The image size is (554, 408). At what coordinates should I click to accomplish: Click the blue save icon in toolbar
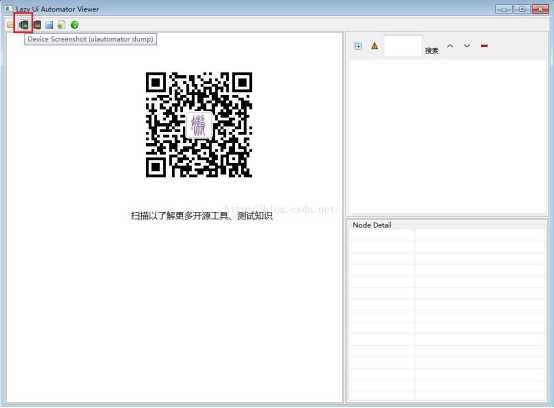pyautogui.click(x=49, y=25)
